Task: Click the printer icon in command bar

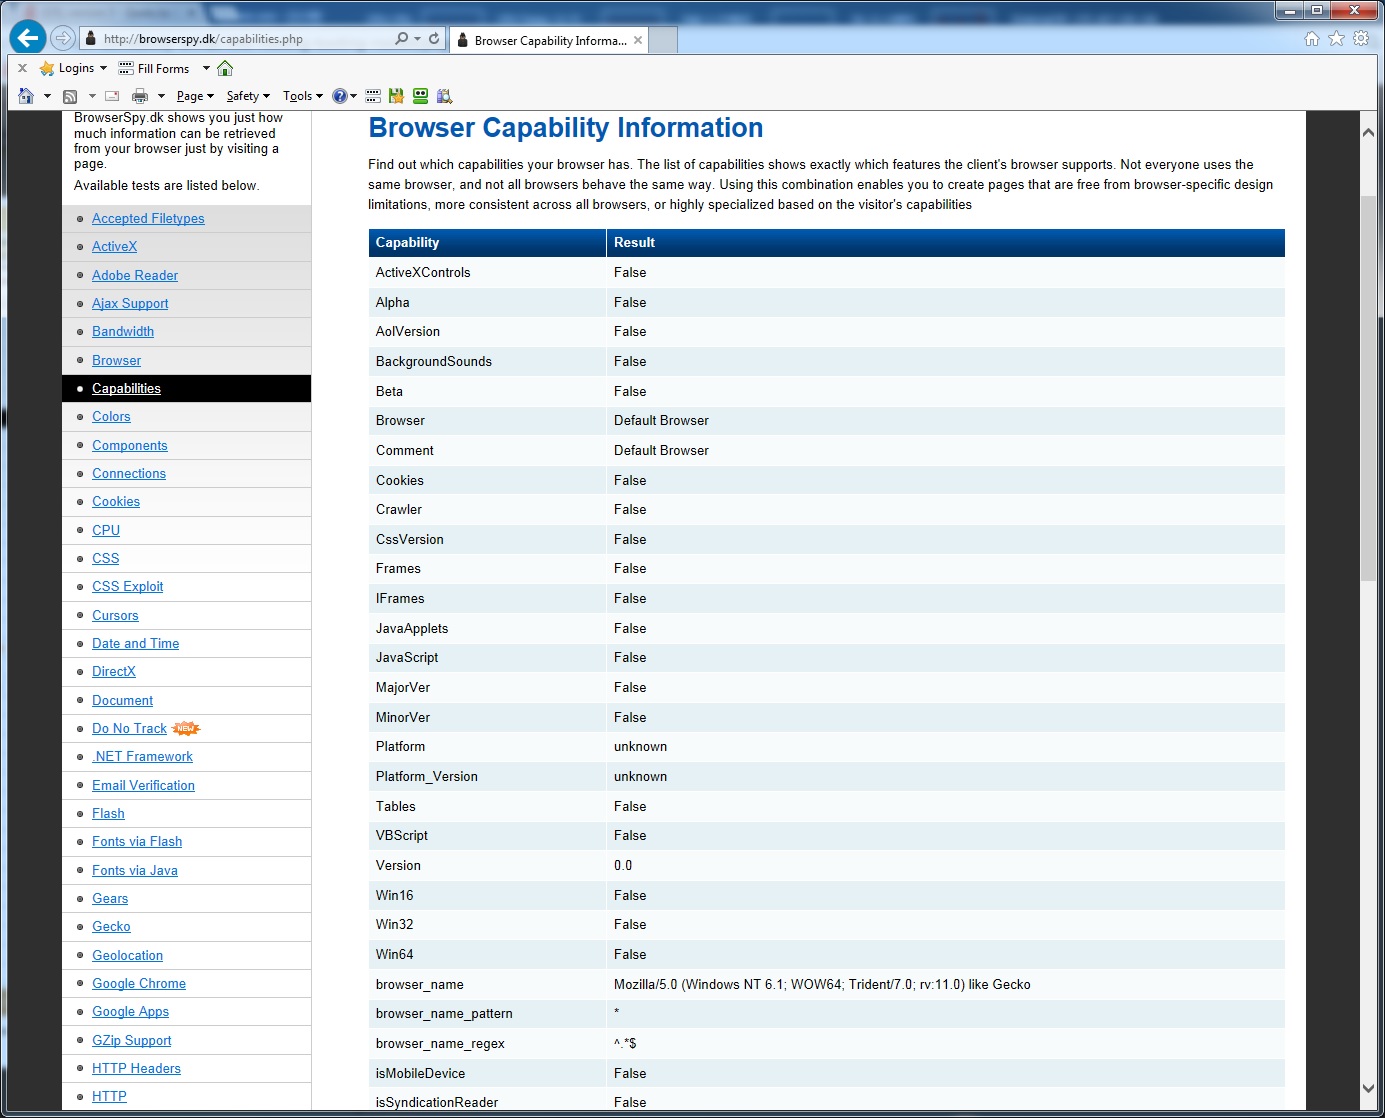Action: coord(140,96)
